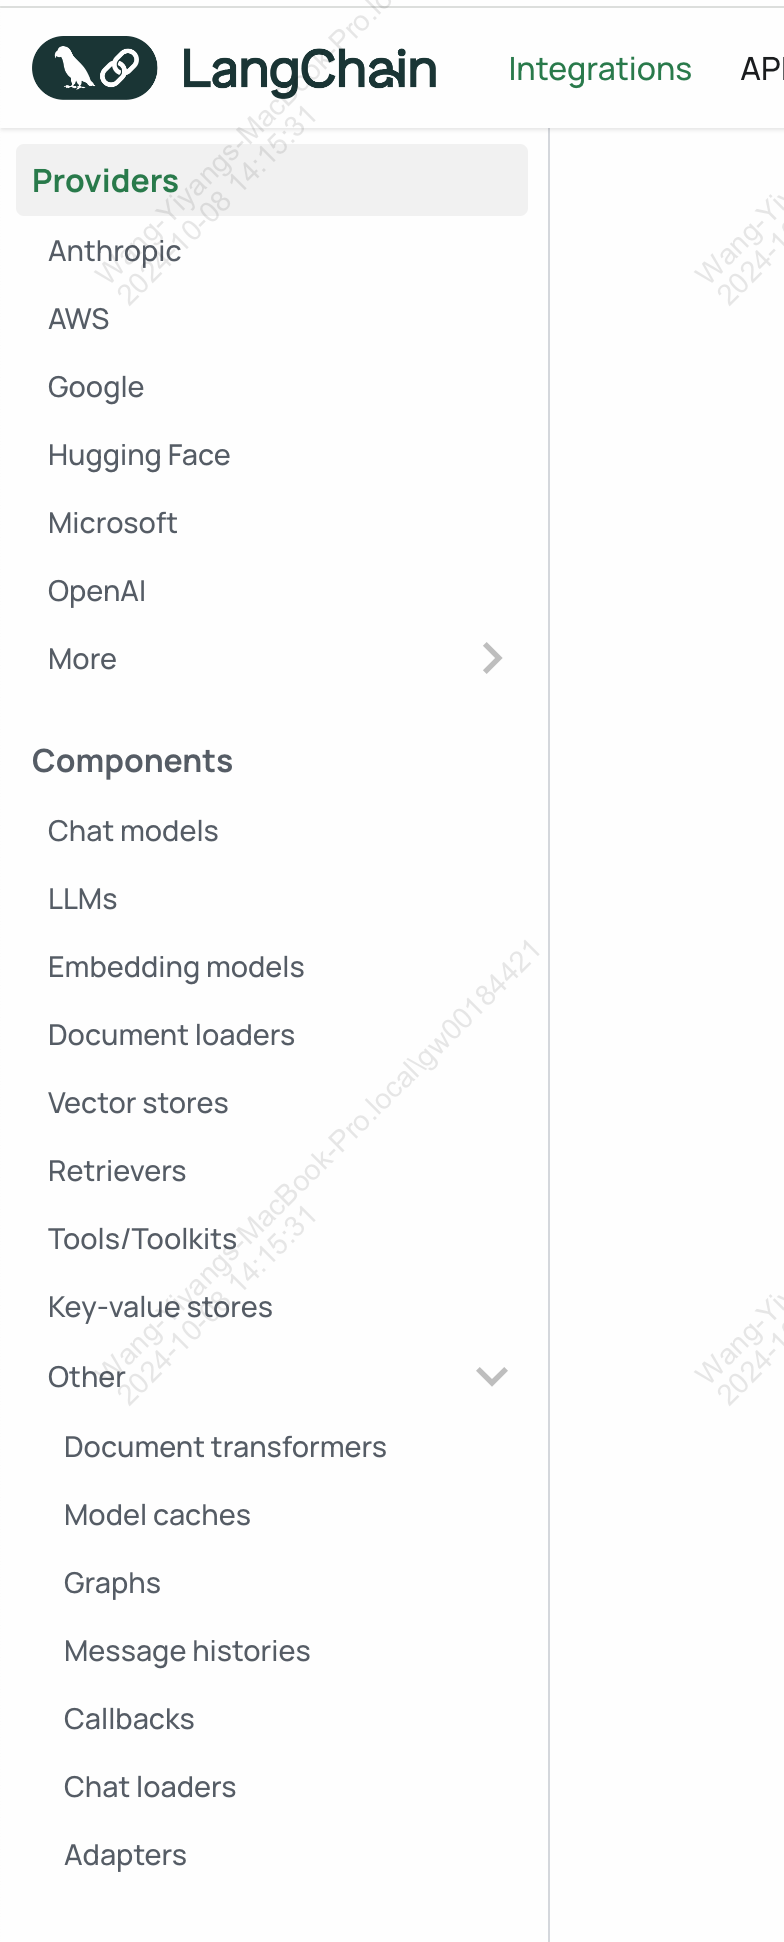Open the API tab in top navigation
The image size is (784, 1942).
pos(762,69)
